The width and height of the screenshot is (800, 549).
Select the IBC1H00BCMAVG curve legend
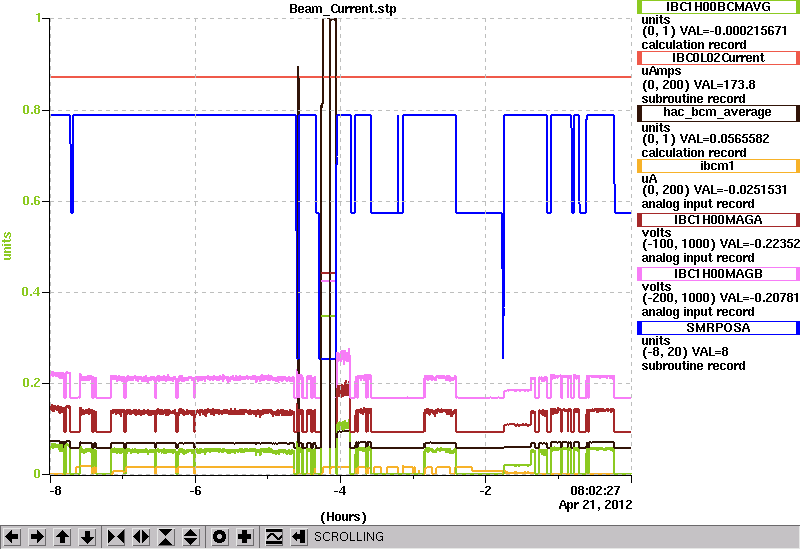[x=718, y=7]
